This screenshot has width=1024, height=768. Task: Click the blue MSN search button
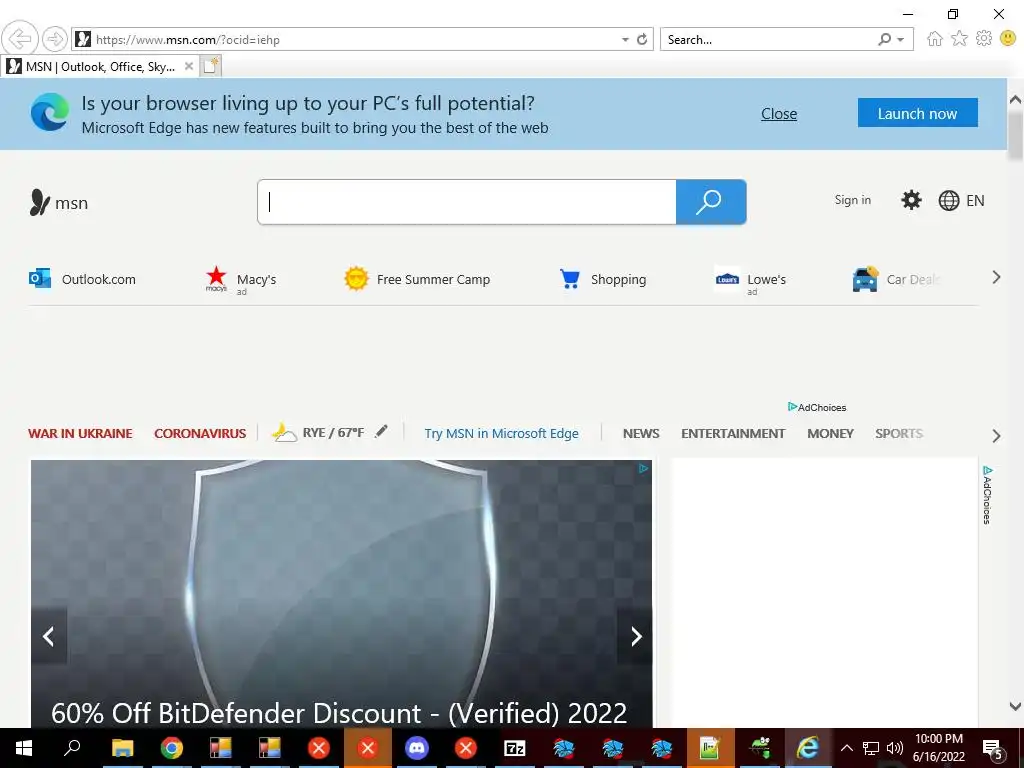[x=711, y=202]
